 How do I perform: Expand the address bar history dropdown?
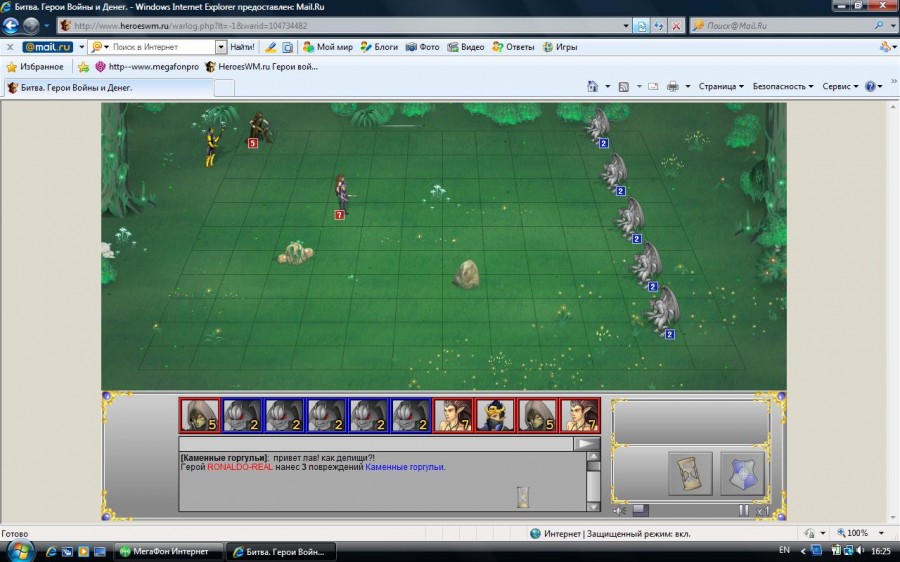[x=626, y=26]
